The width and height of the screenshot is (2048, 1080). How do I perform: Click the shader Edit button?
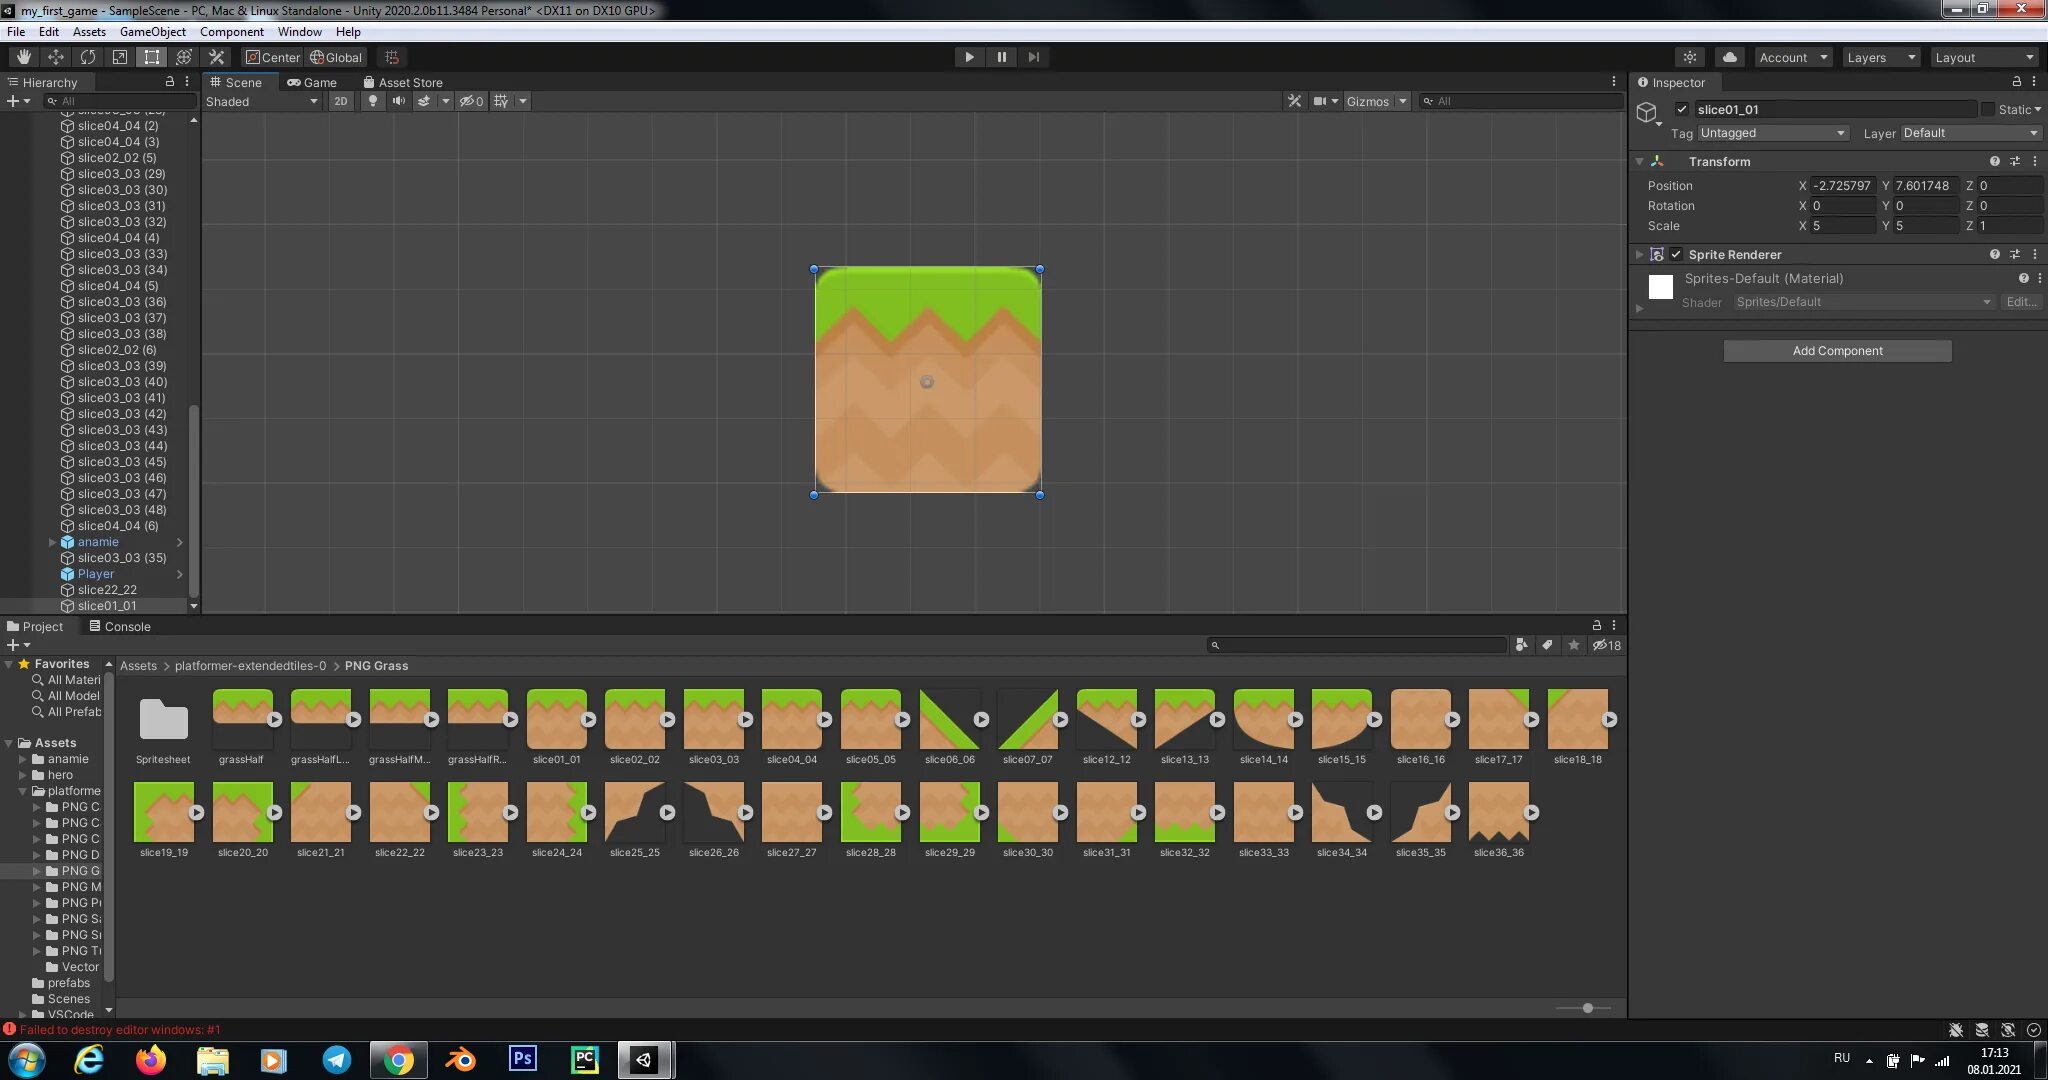coord(2020,302)
